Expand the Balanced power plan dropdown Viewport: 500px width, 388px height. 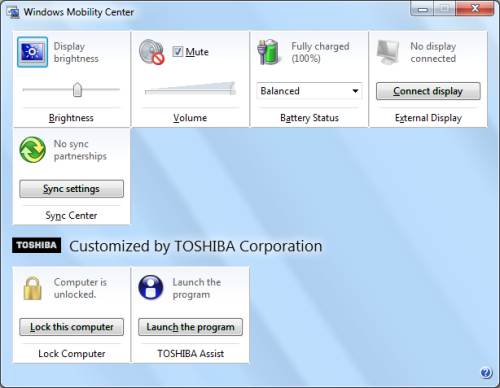click(x=309, y=91)
